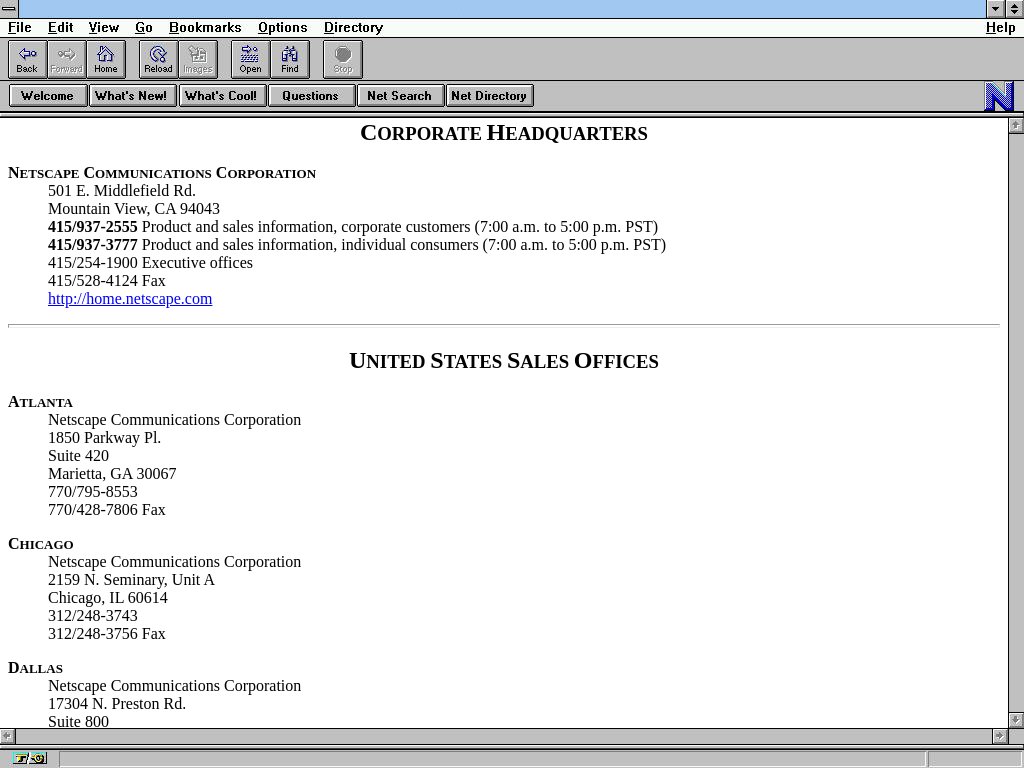This screenshot has width=1024, height=768.
Task: Open the File menu
Action: pos(19,27)
